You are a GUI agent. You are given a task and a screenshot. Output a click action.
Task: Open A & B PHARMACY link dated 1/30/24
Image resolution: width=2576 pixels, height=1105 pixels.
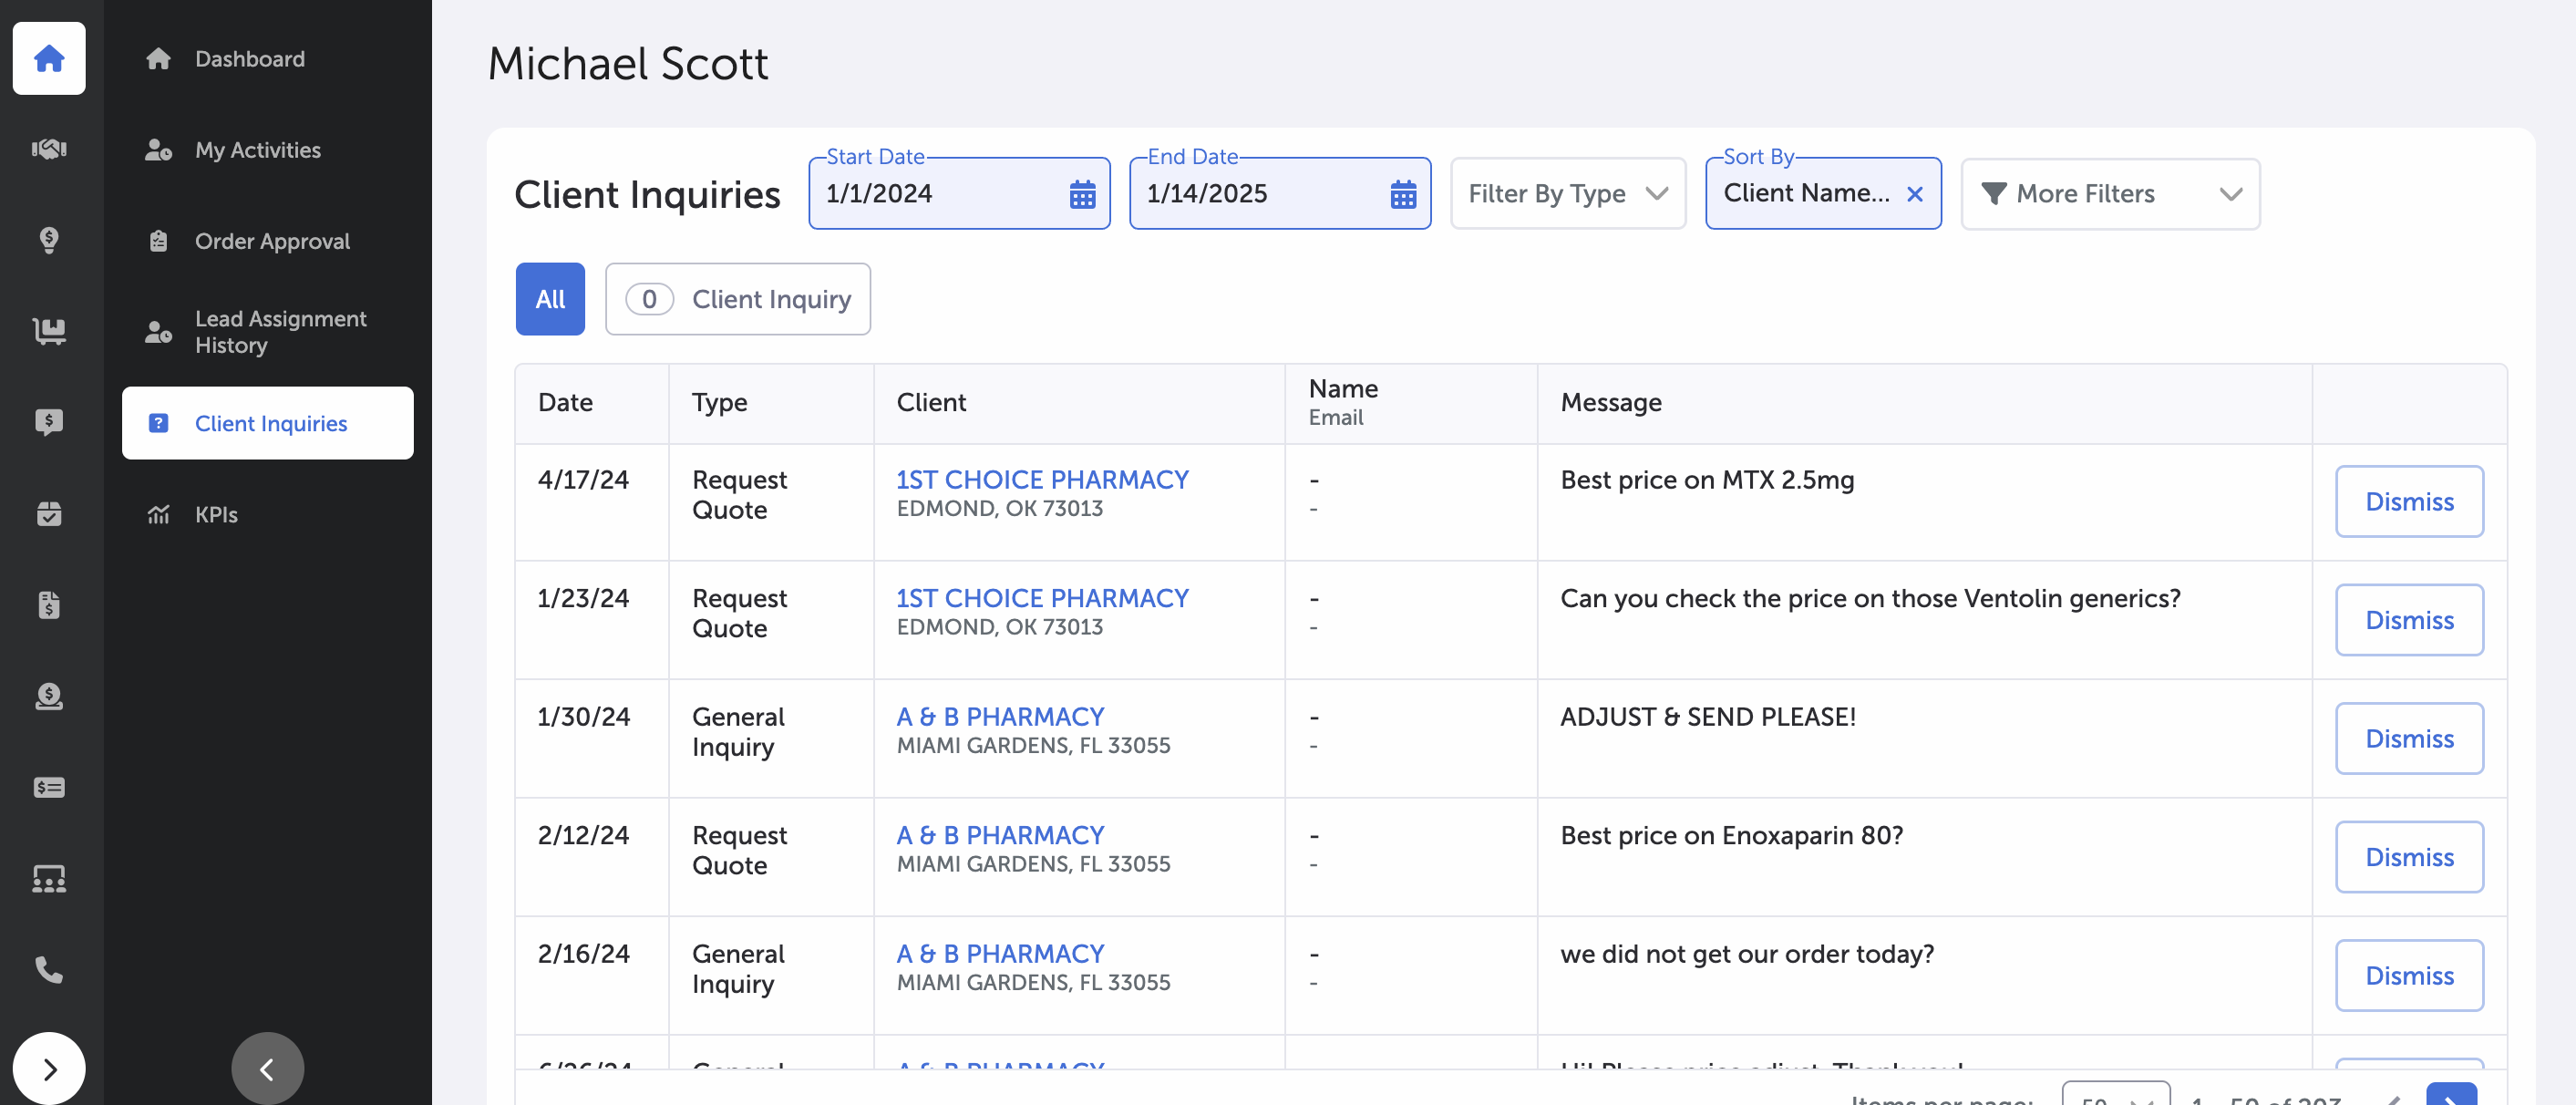pos(1000,717)
